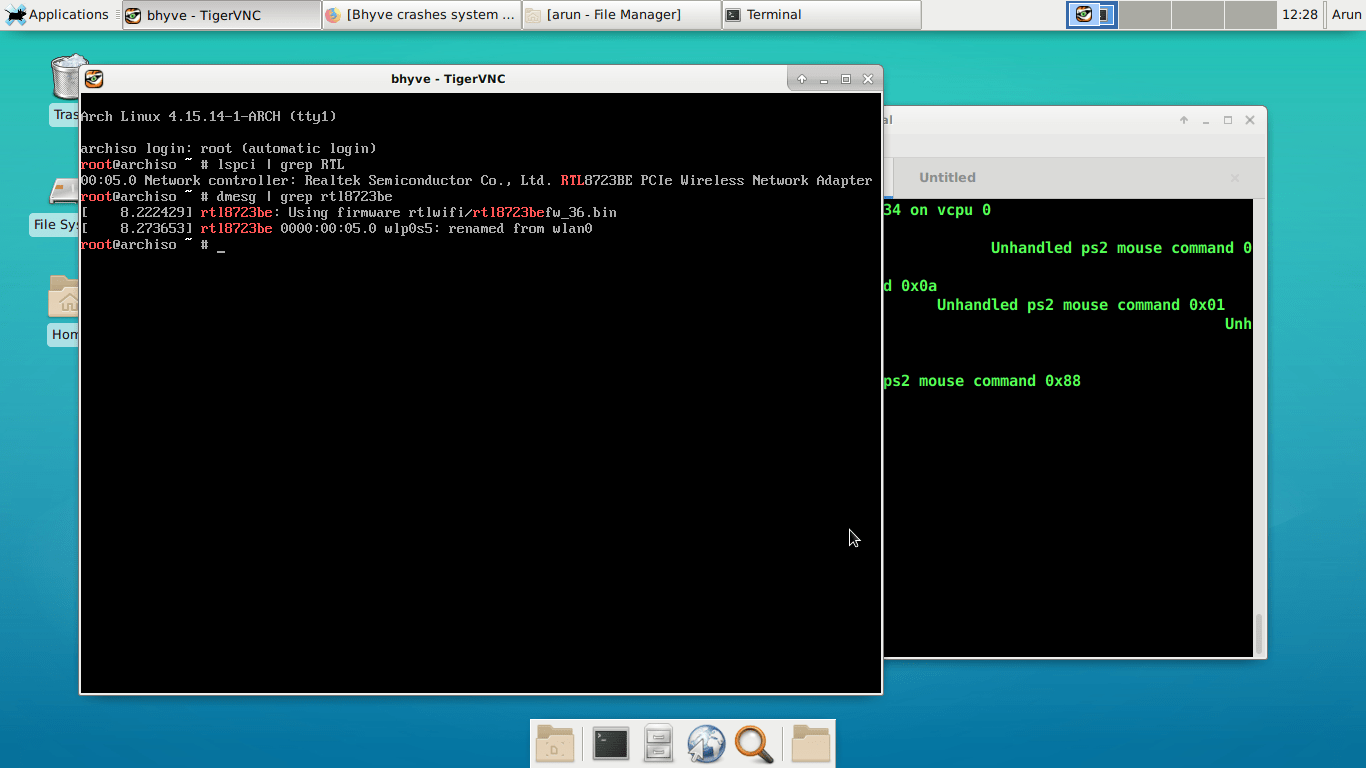Click the TigerVNC logo in the window titlebar
1366x768 pixels.
(93, 78)
